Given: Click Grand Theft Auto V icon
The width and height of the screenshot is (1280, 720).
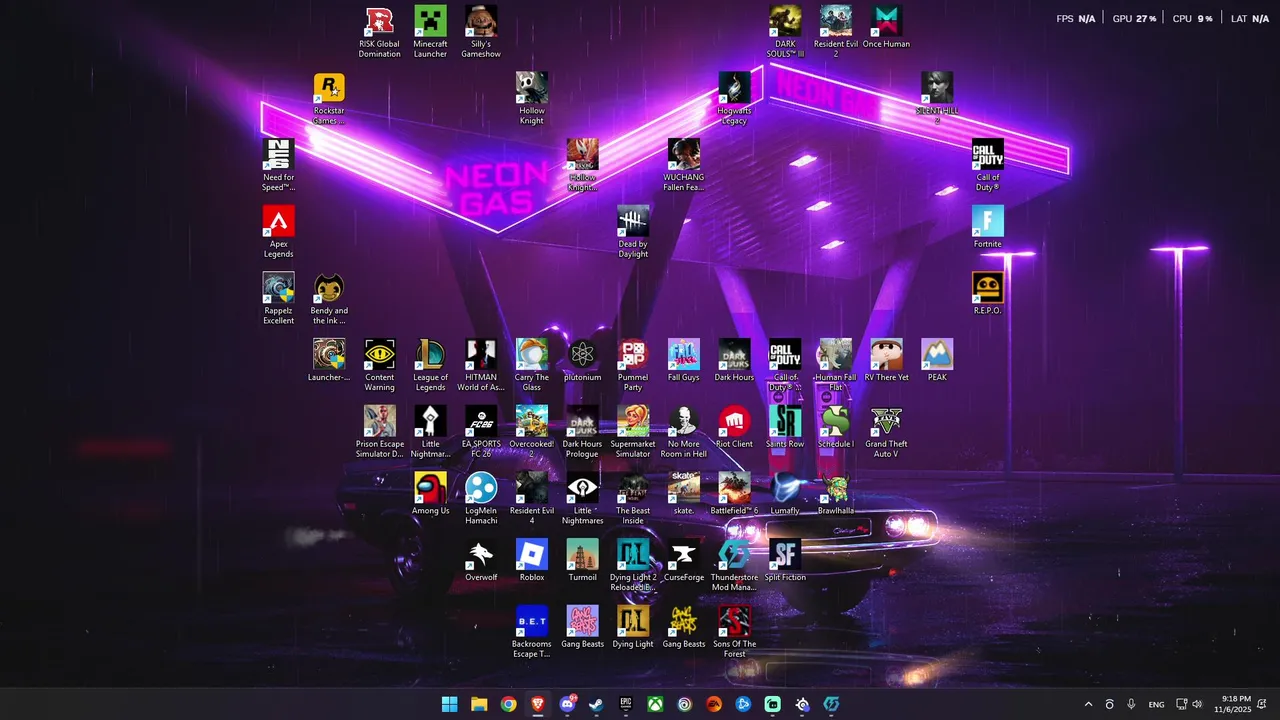Looking at the screenshot, I should pyautogui.click(x=886, y=431).
